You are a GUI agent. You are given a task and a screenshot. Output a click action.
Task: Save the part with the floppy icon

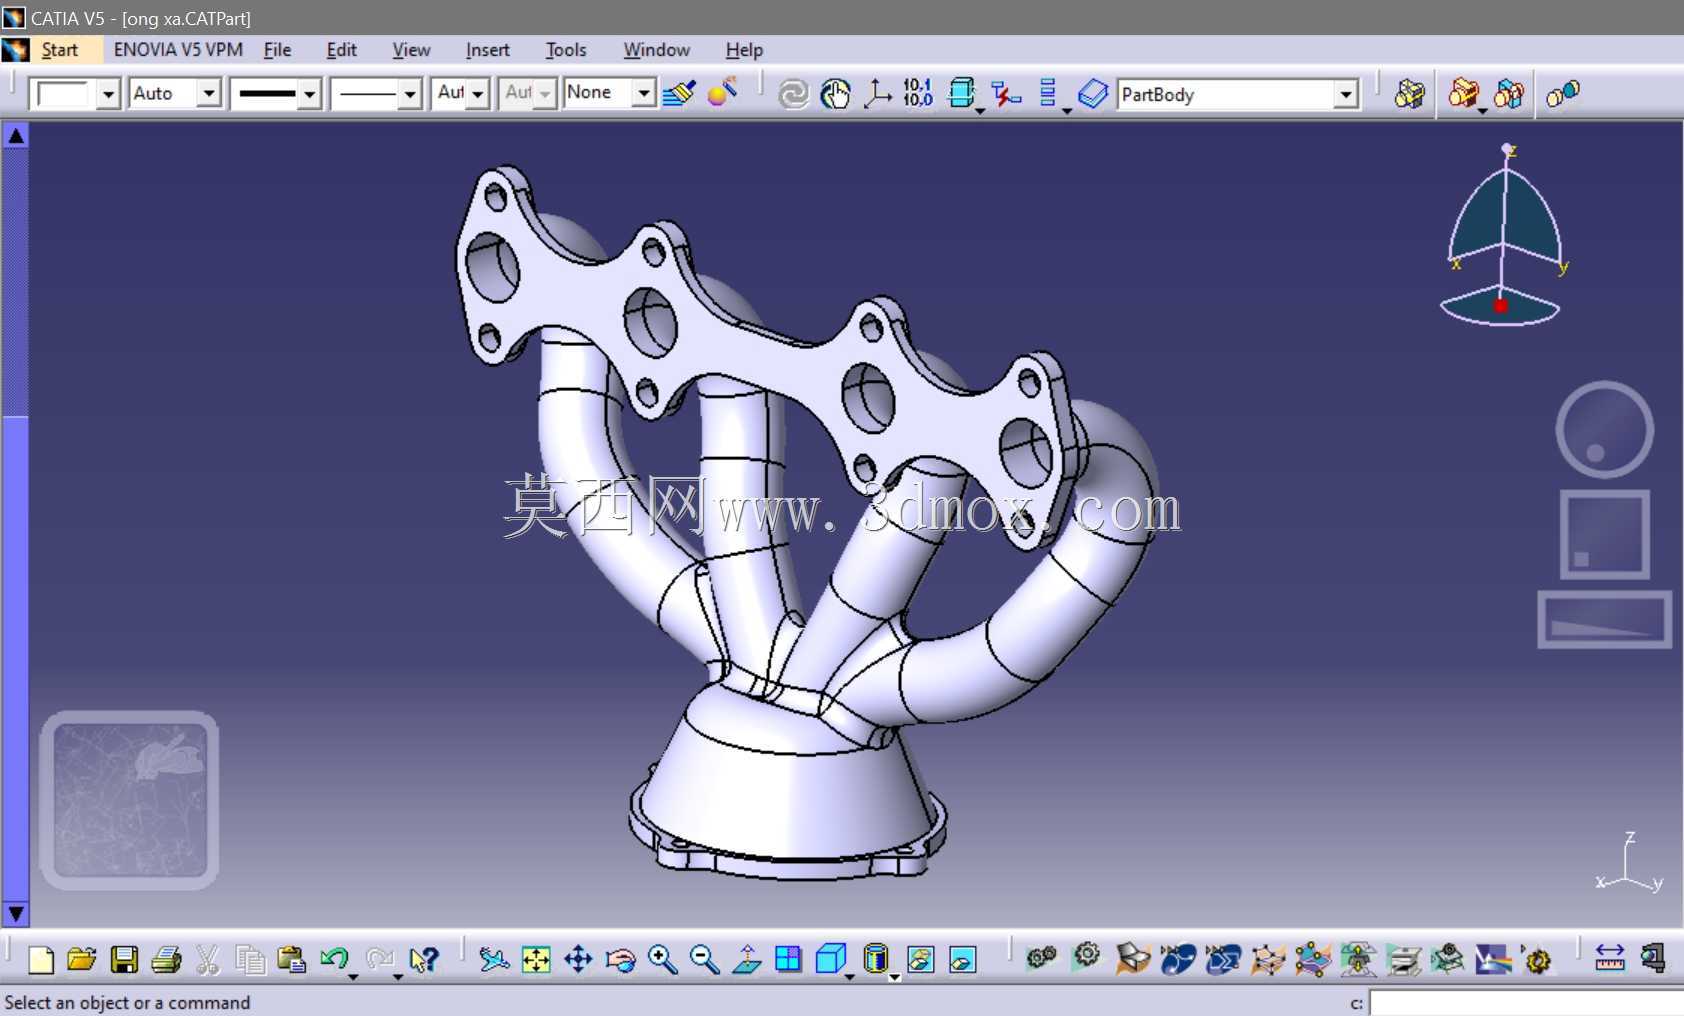click(x=124, y=960)
